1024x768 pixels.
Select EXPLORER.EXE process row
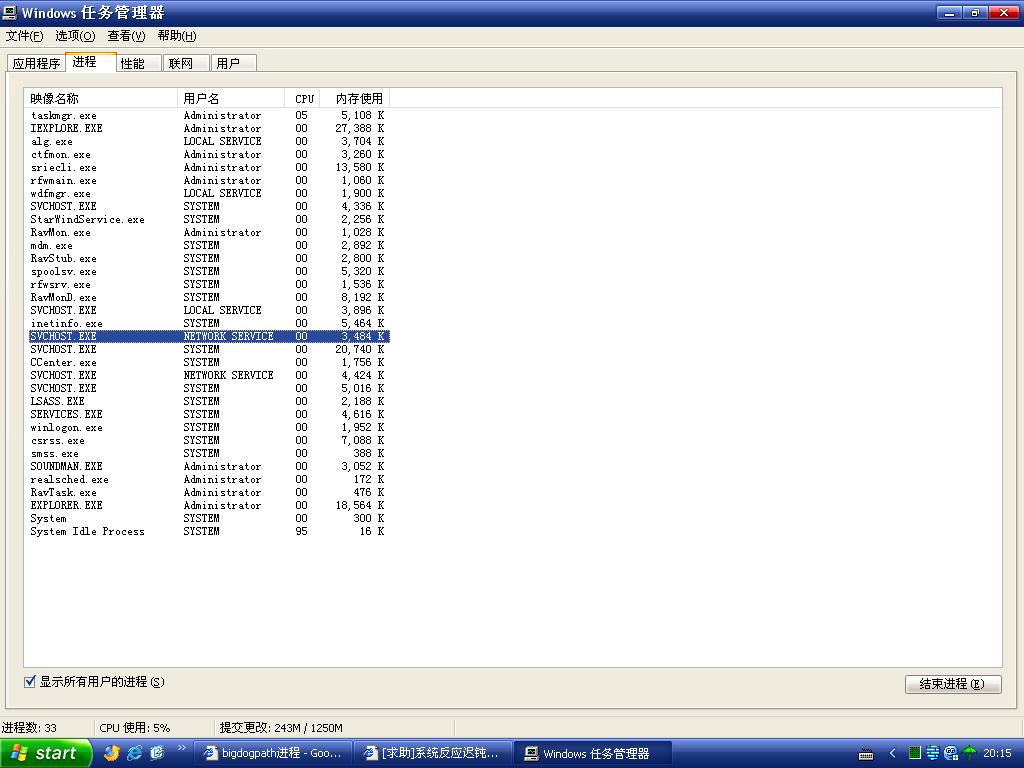point(209,505)
